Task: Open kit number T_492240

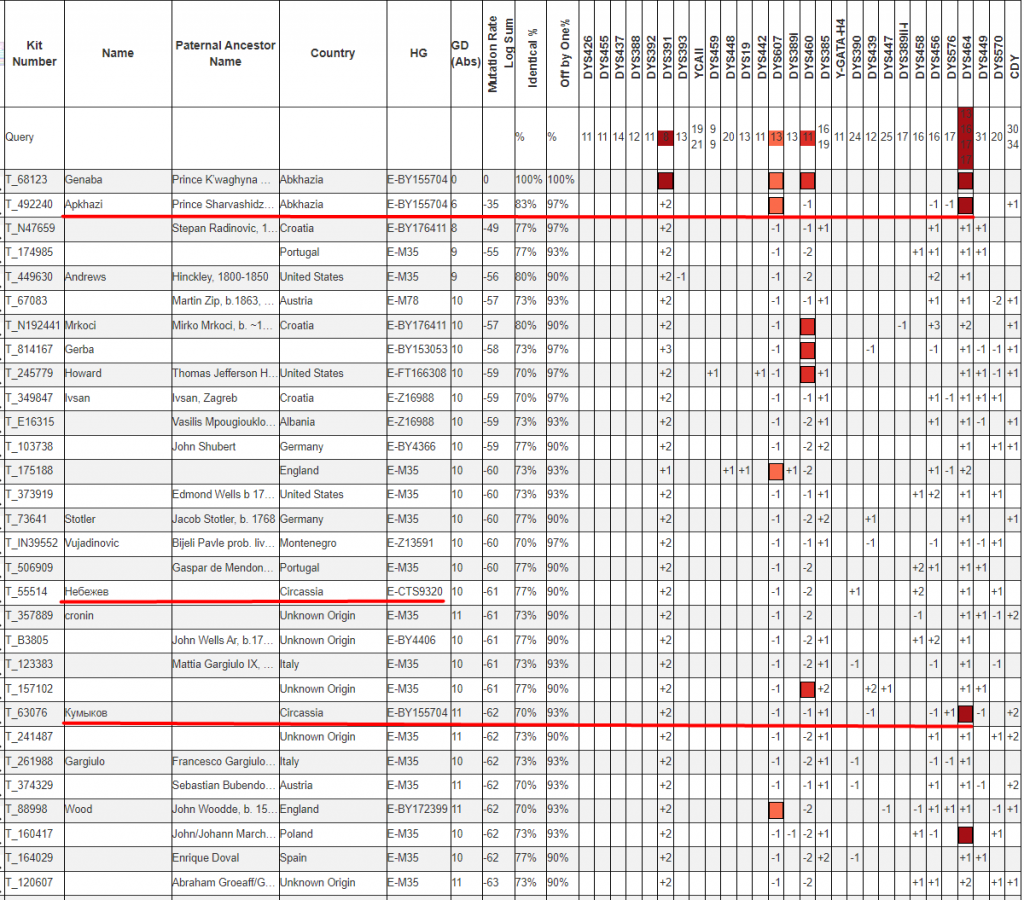Action: (29, 205)
